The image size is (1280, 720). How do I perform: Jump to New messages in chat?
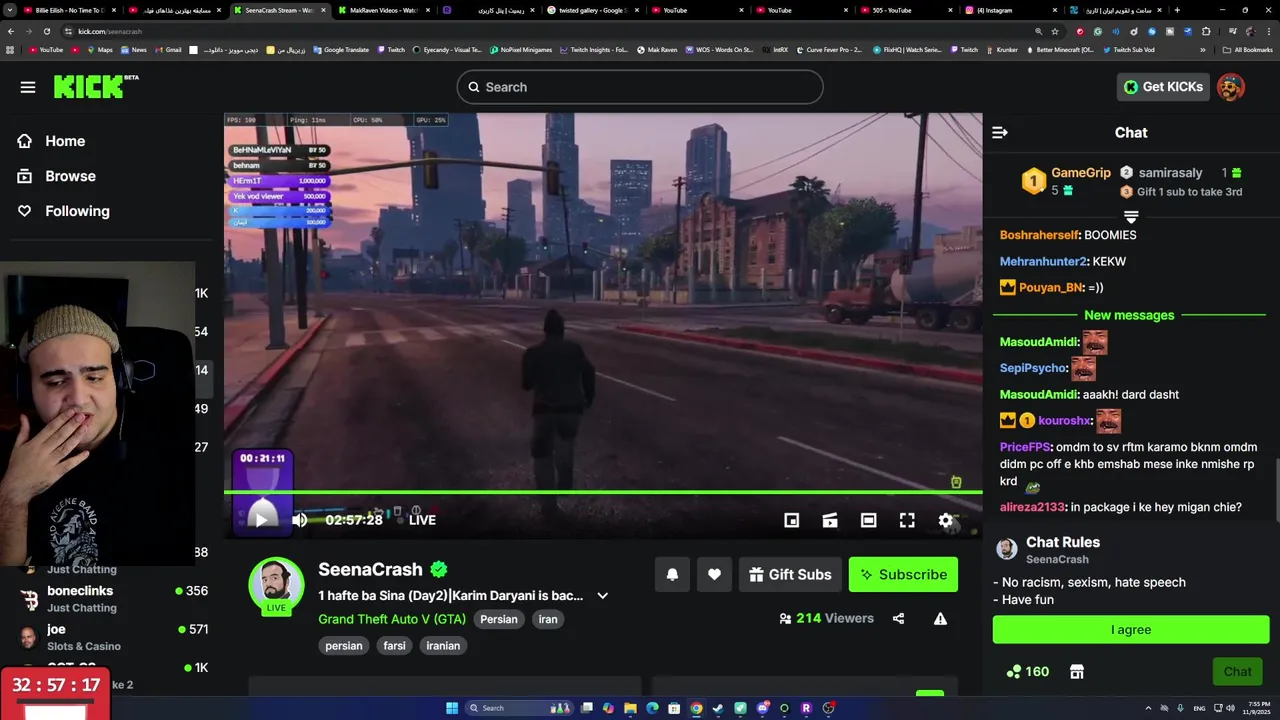click(1129, 315)
